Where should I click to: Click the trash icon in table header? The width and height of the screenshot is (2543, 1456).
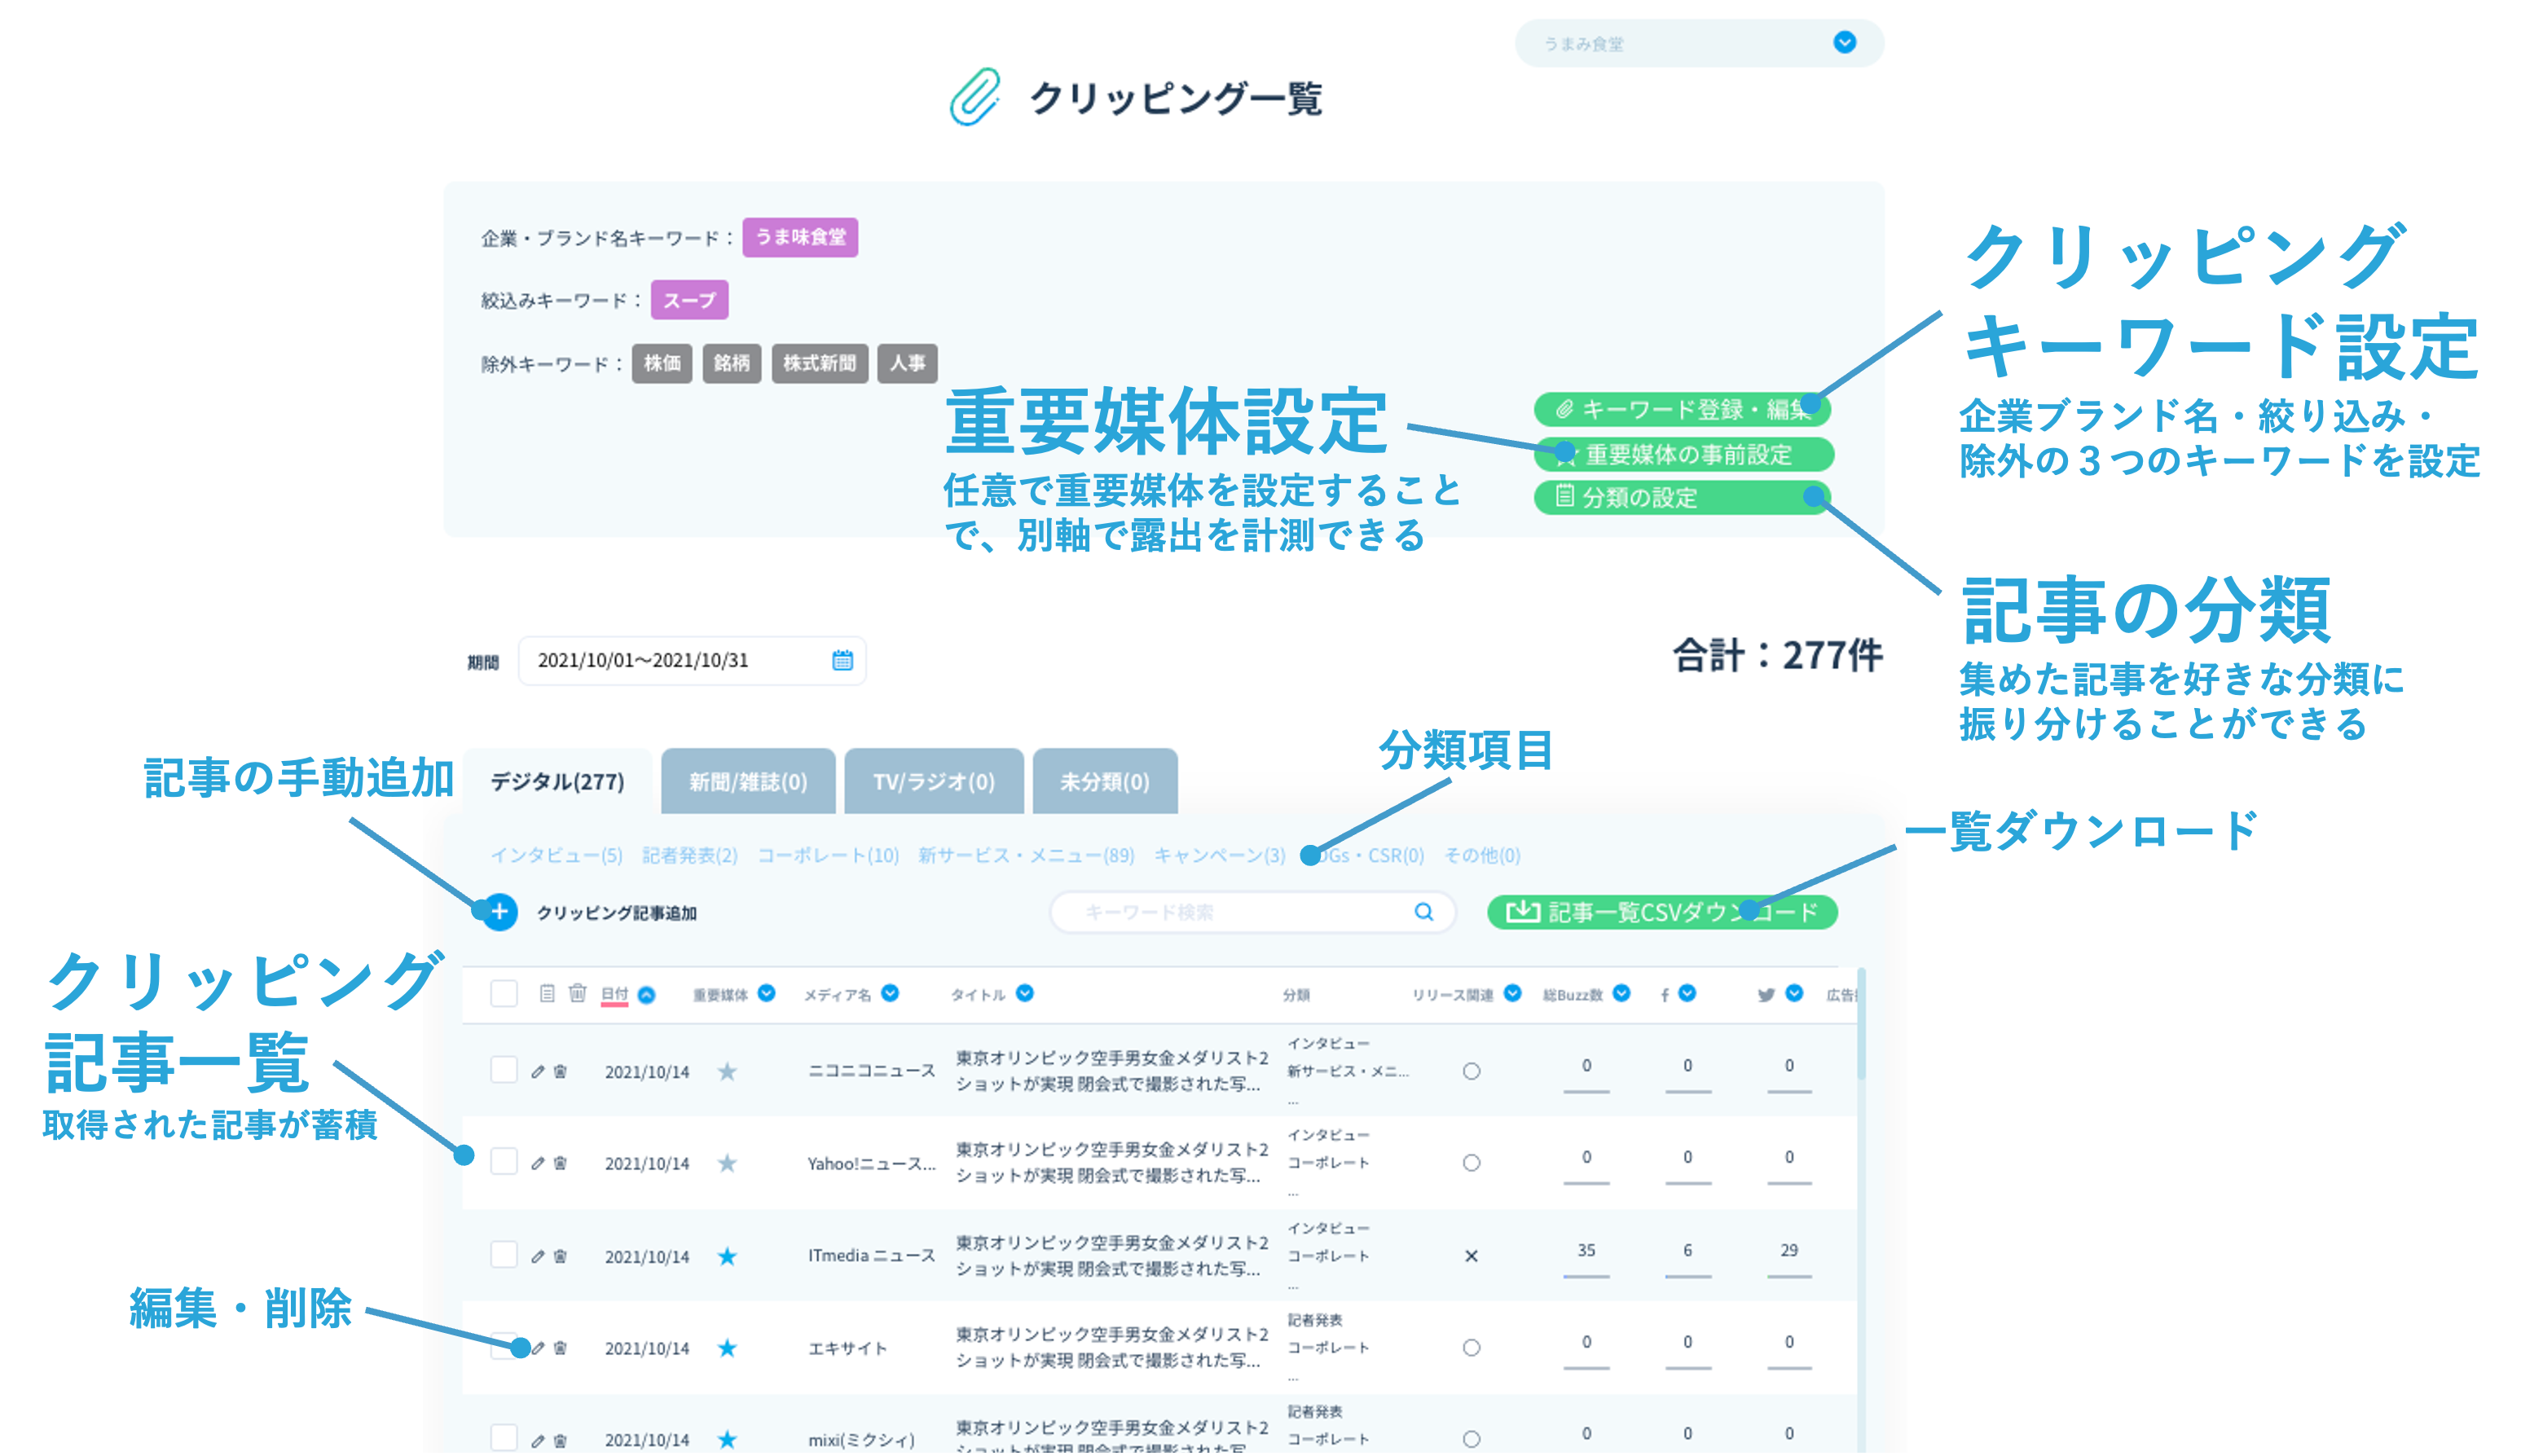pyautogui.click(x=577, y=993)
